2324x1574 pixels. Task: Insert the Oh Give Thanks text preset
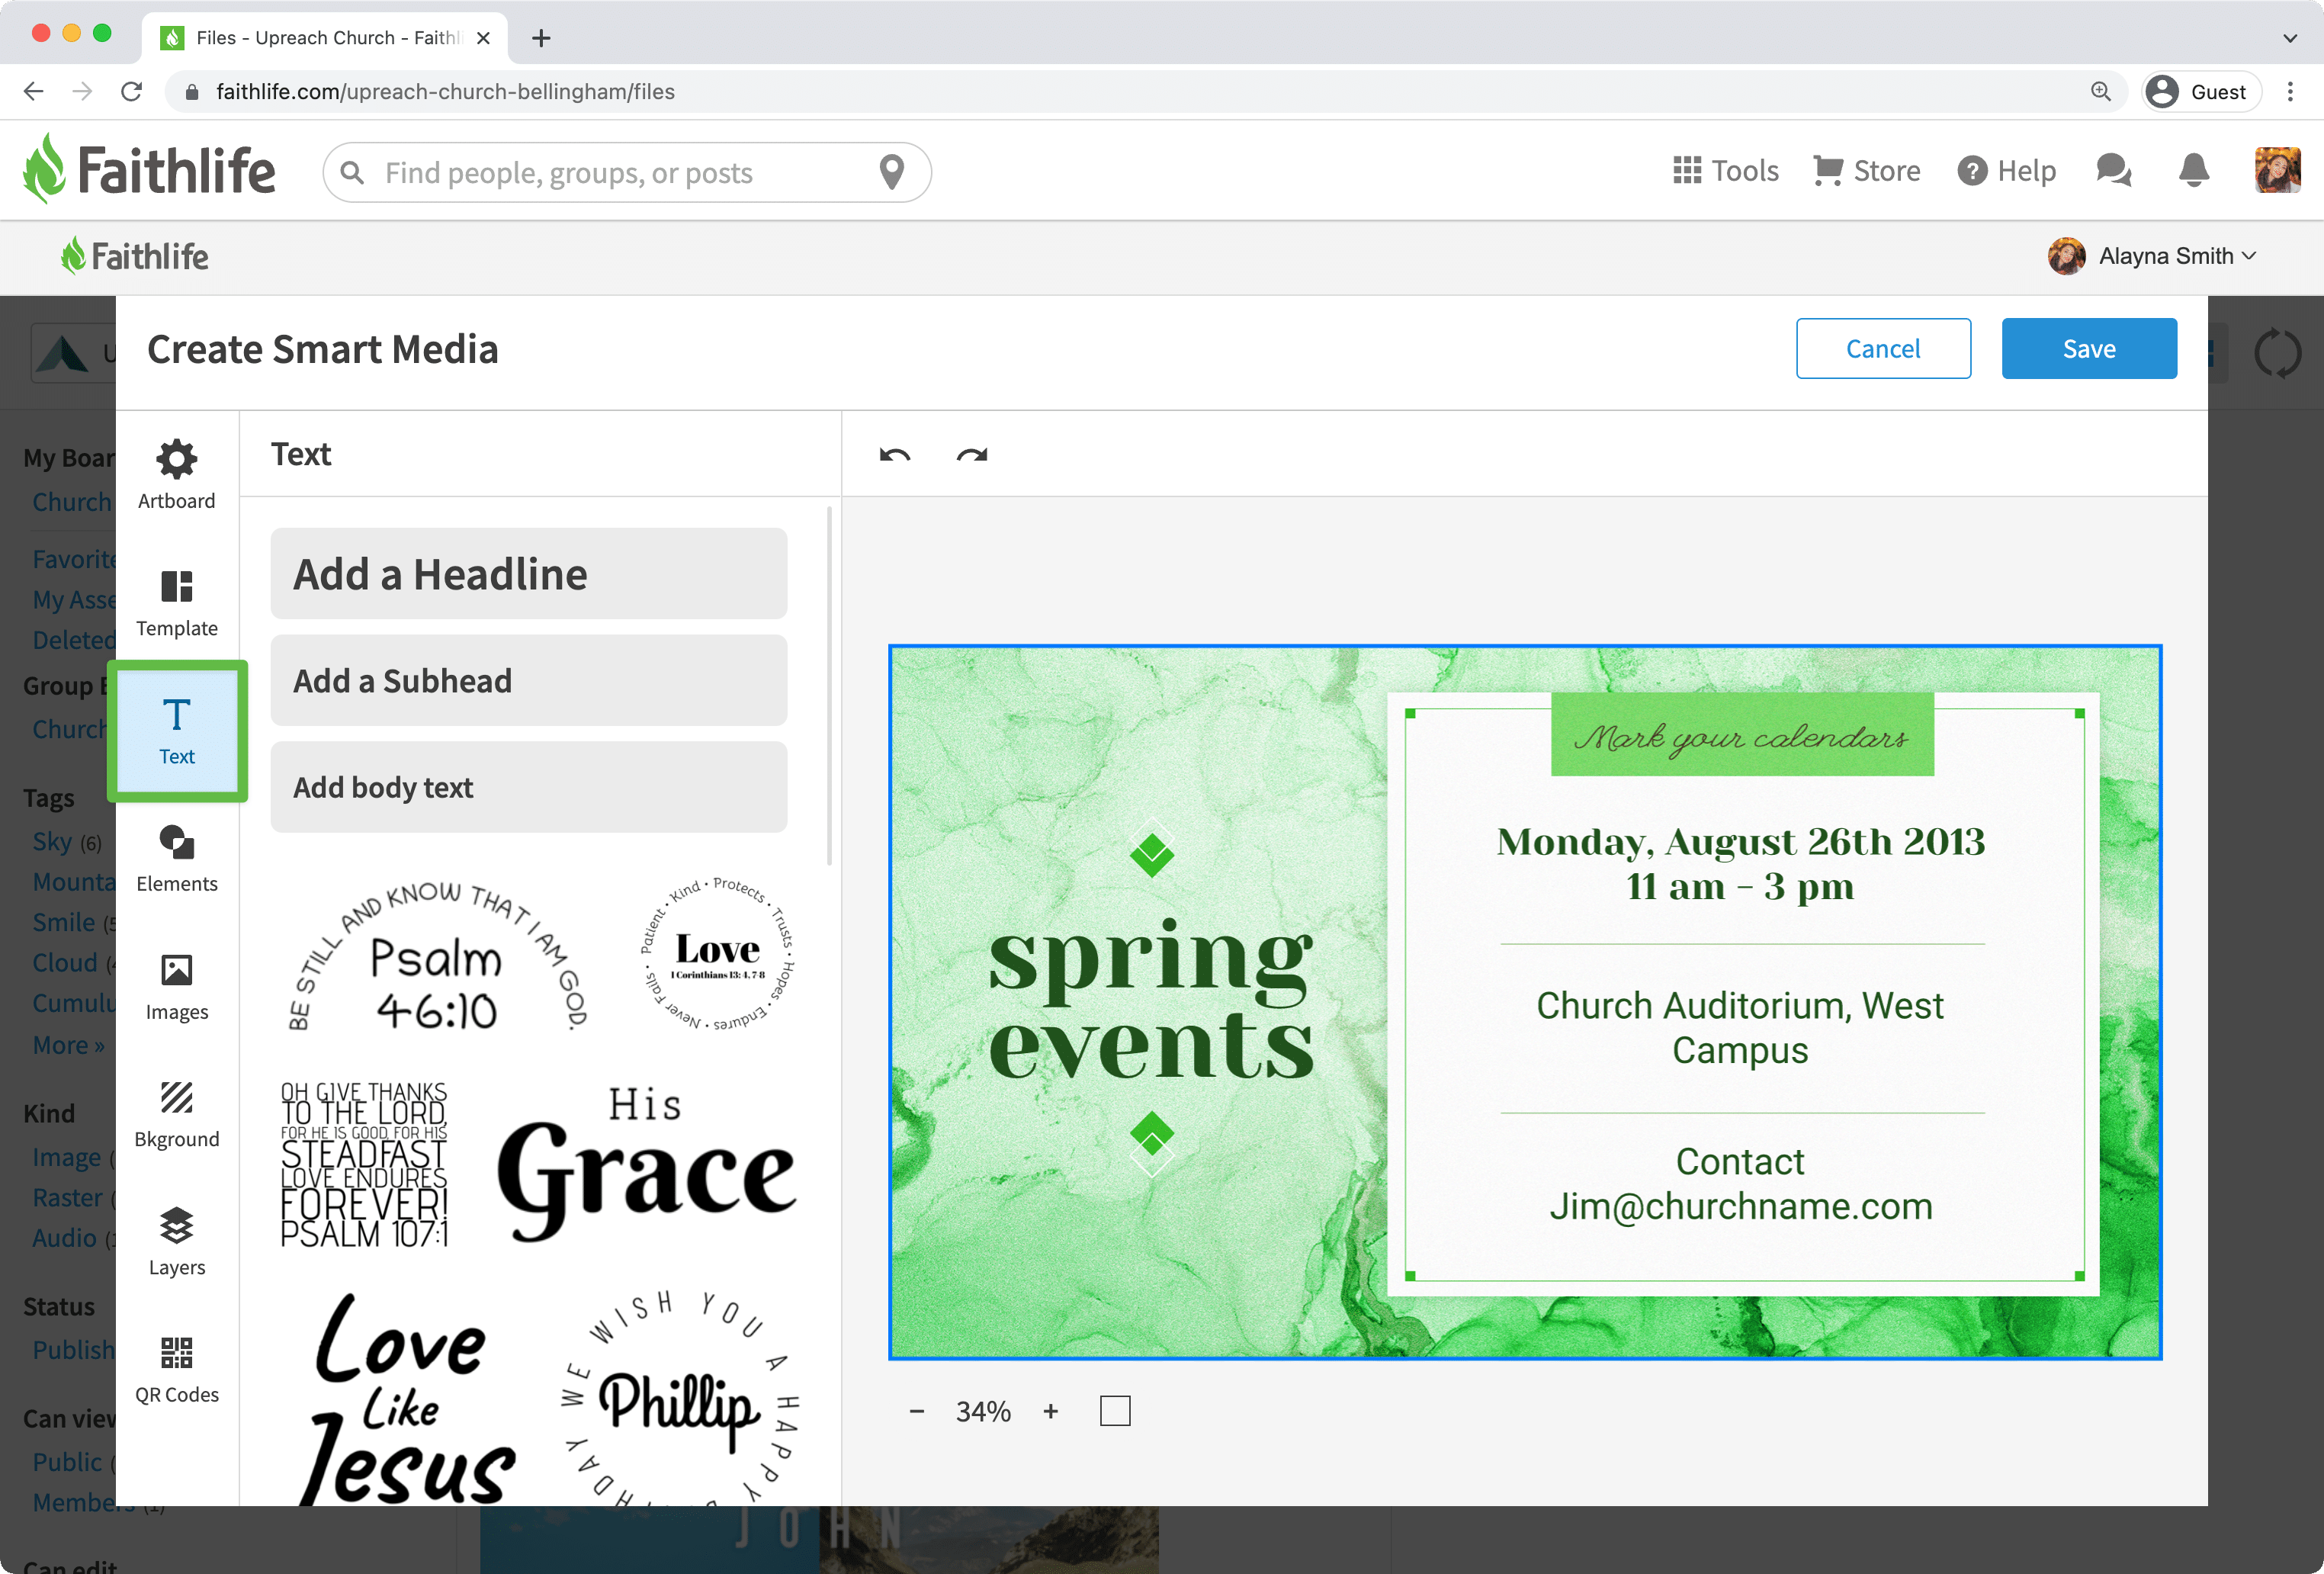tap(364, 1164)
